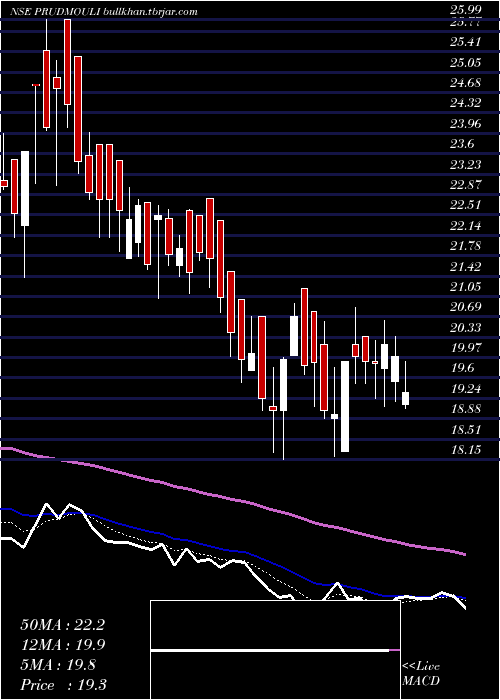Image resolution: width=500 pixels, height=700 pixels.
Task: Click the 21.42 price axis label
Action: (466, 267)
